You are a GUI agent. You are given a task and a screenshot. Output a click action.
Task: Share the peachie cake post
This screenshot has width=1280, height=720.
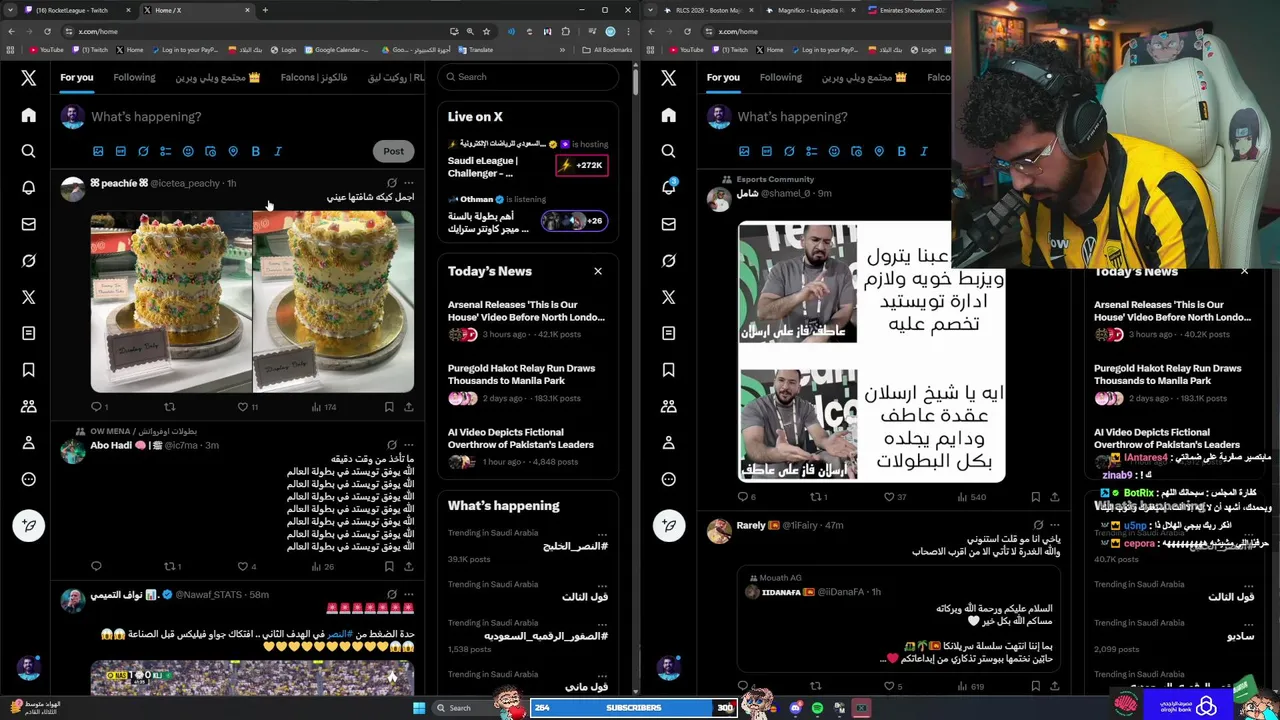pyautogui.click(x=408, y=407)
